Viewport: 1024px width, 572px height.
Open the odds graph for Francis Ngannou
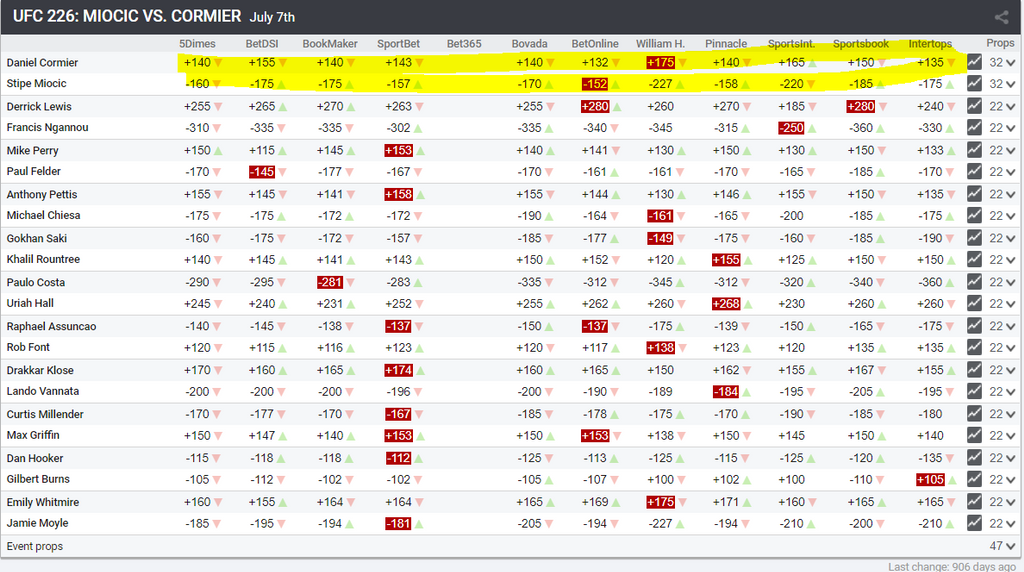[x=974, y=127]
